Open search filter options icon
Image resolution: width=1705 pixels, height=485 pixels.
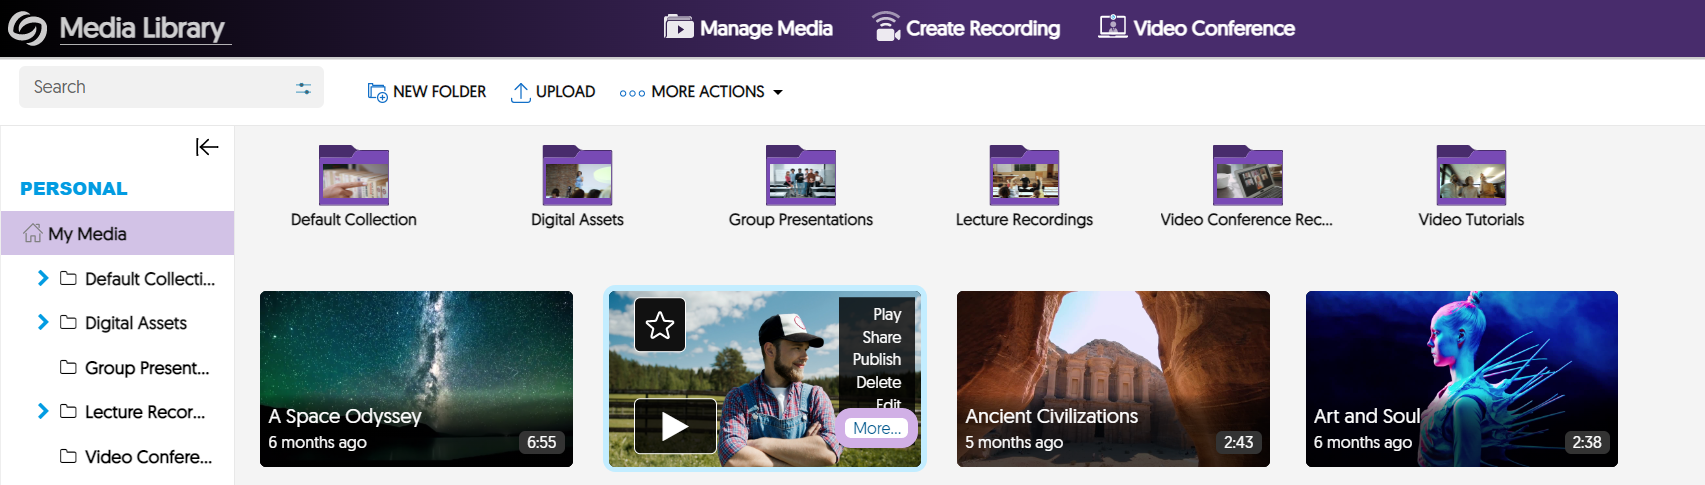coord(303,88)
